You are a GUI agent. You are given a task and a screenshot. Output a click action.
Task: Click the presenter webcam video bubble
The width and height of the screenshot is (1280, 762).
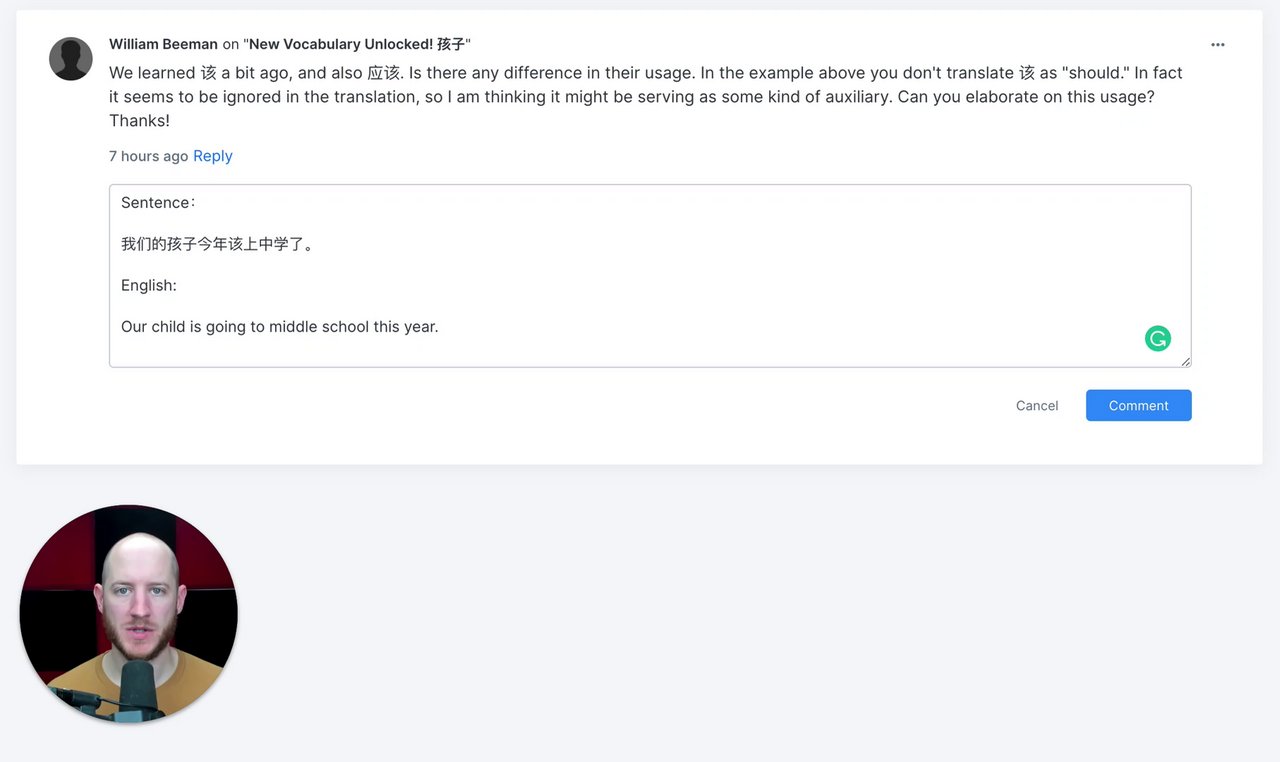(129, 614)
